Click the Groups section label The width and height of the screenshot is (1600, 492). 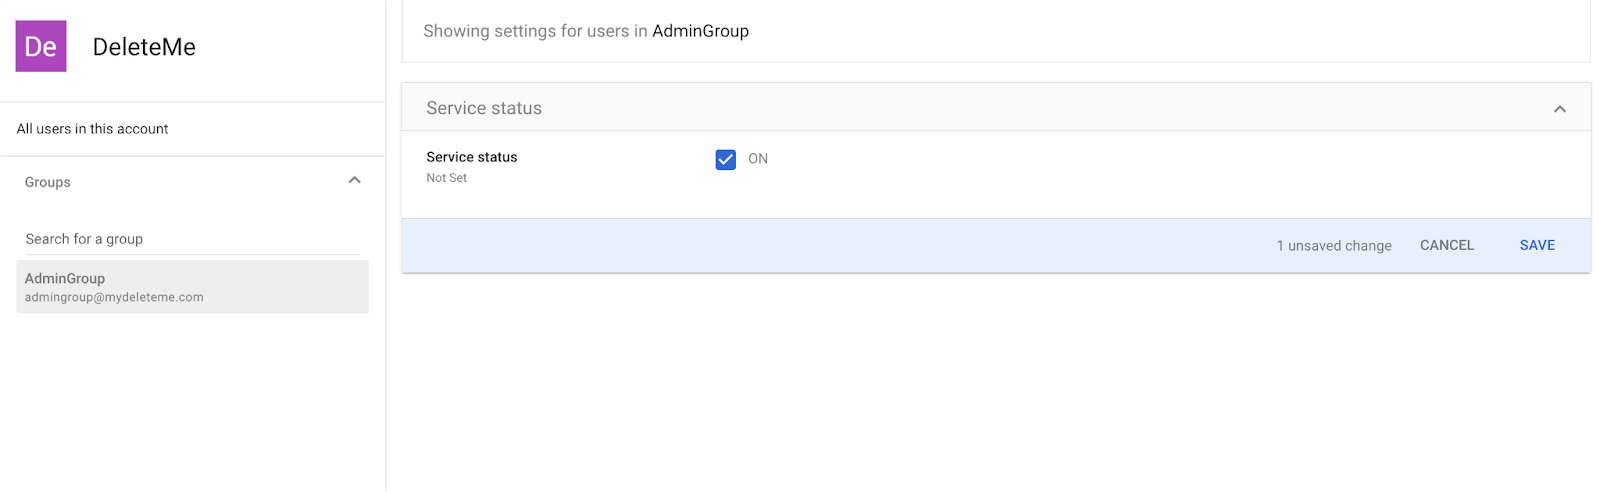click(x=48, y=182)
